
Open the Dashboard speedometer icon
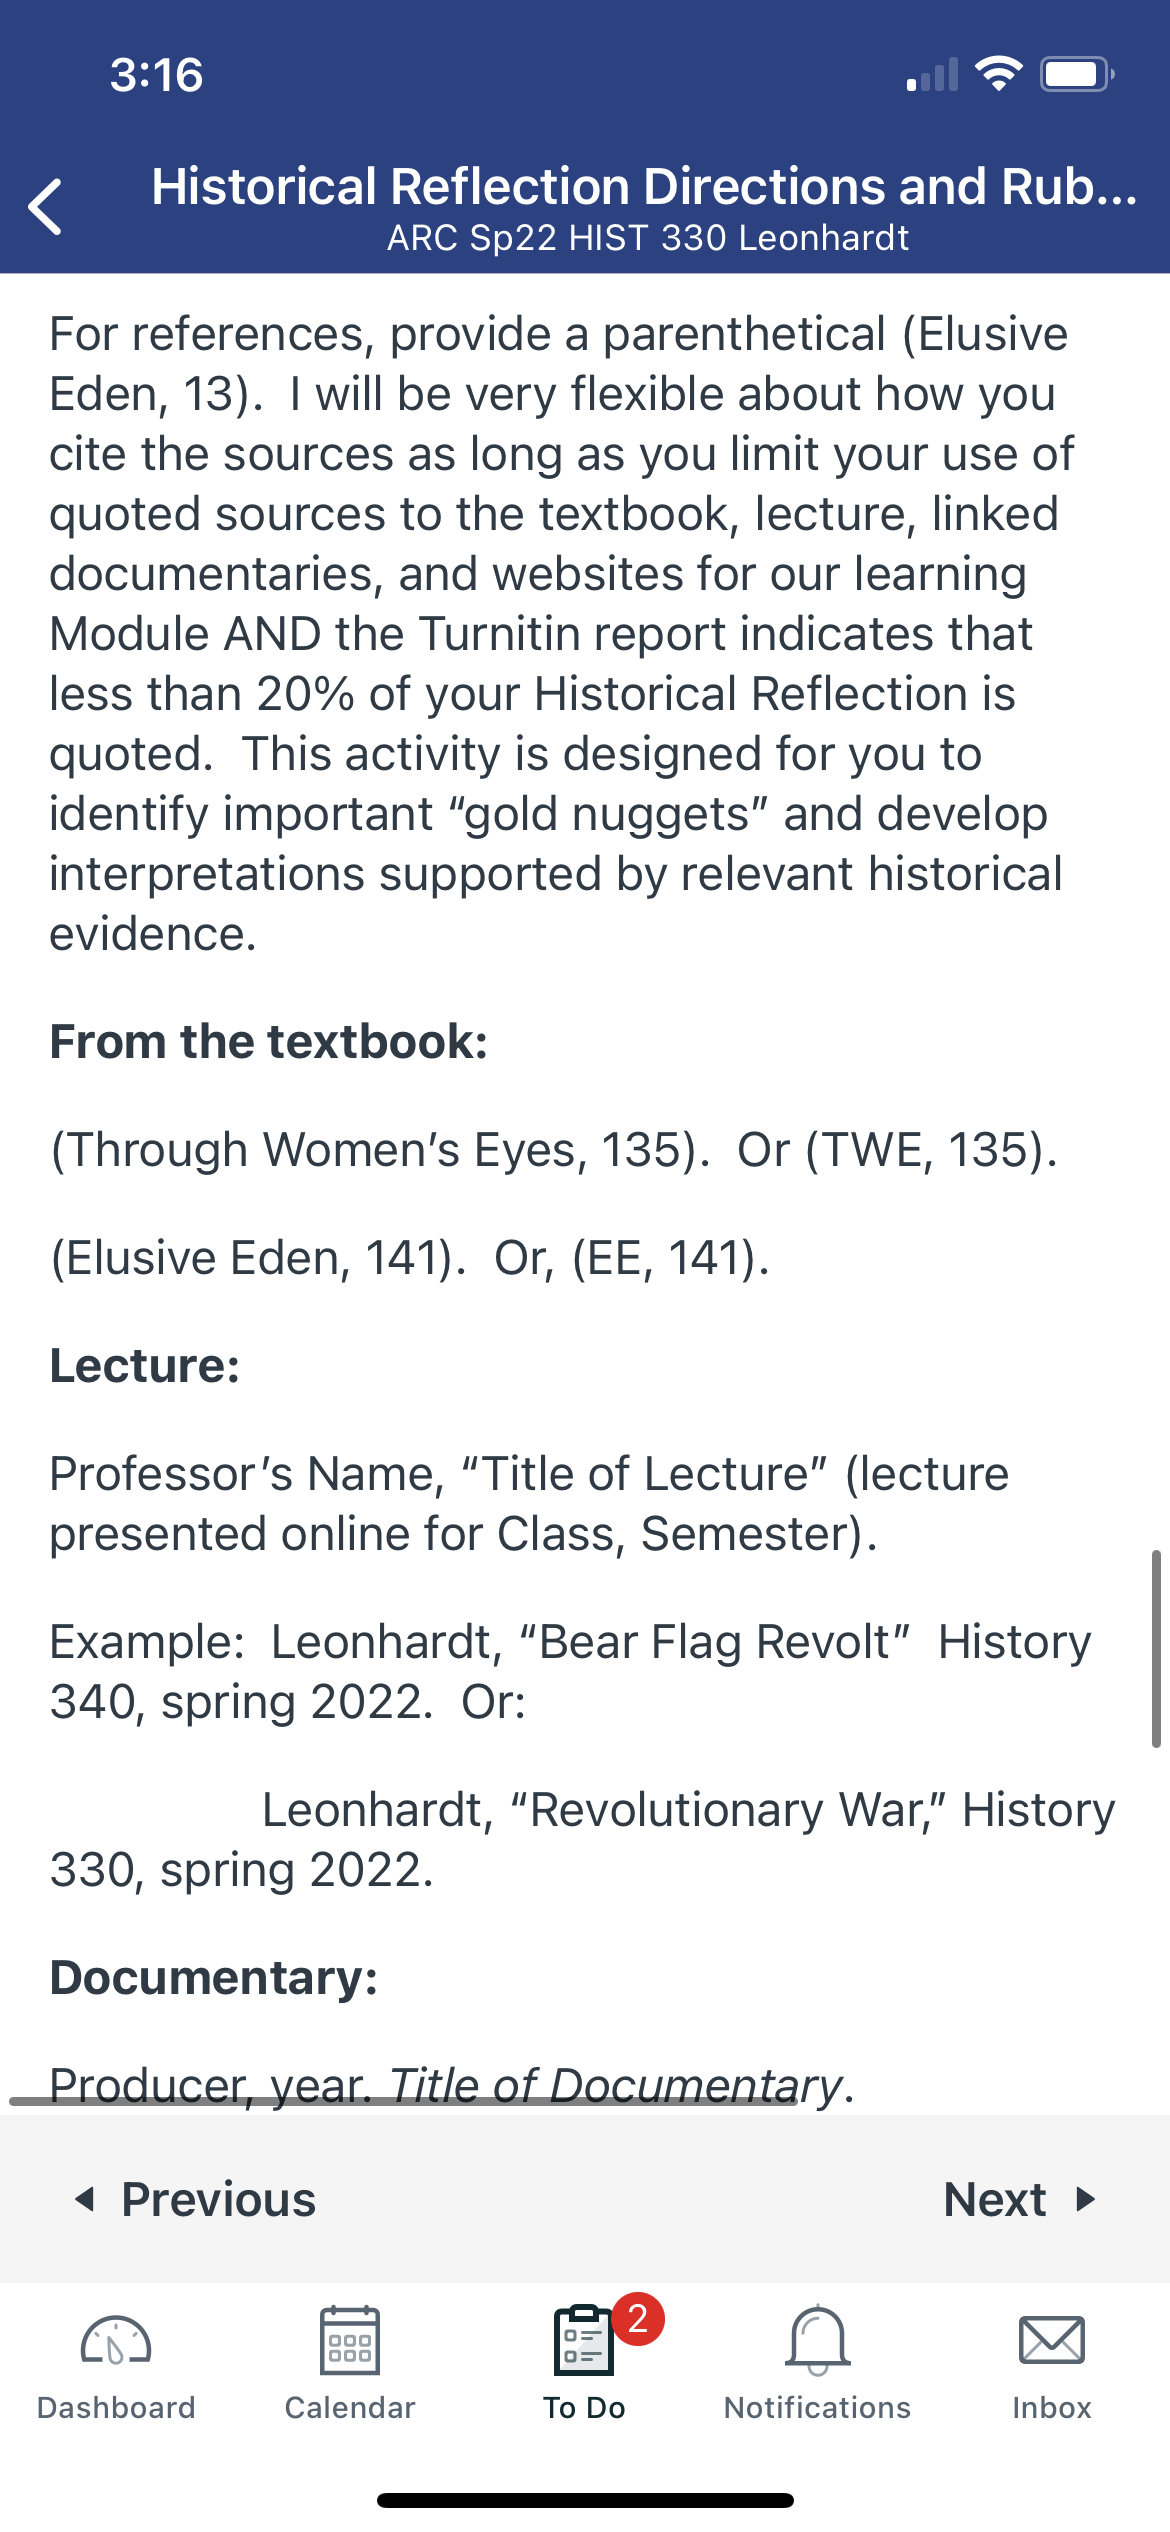point(116,2340)
